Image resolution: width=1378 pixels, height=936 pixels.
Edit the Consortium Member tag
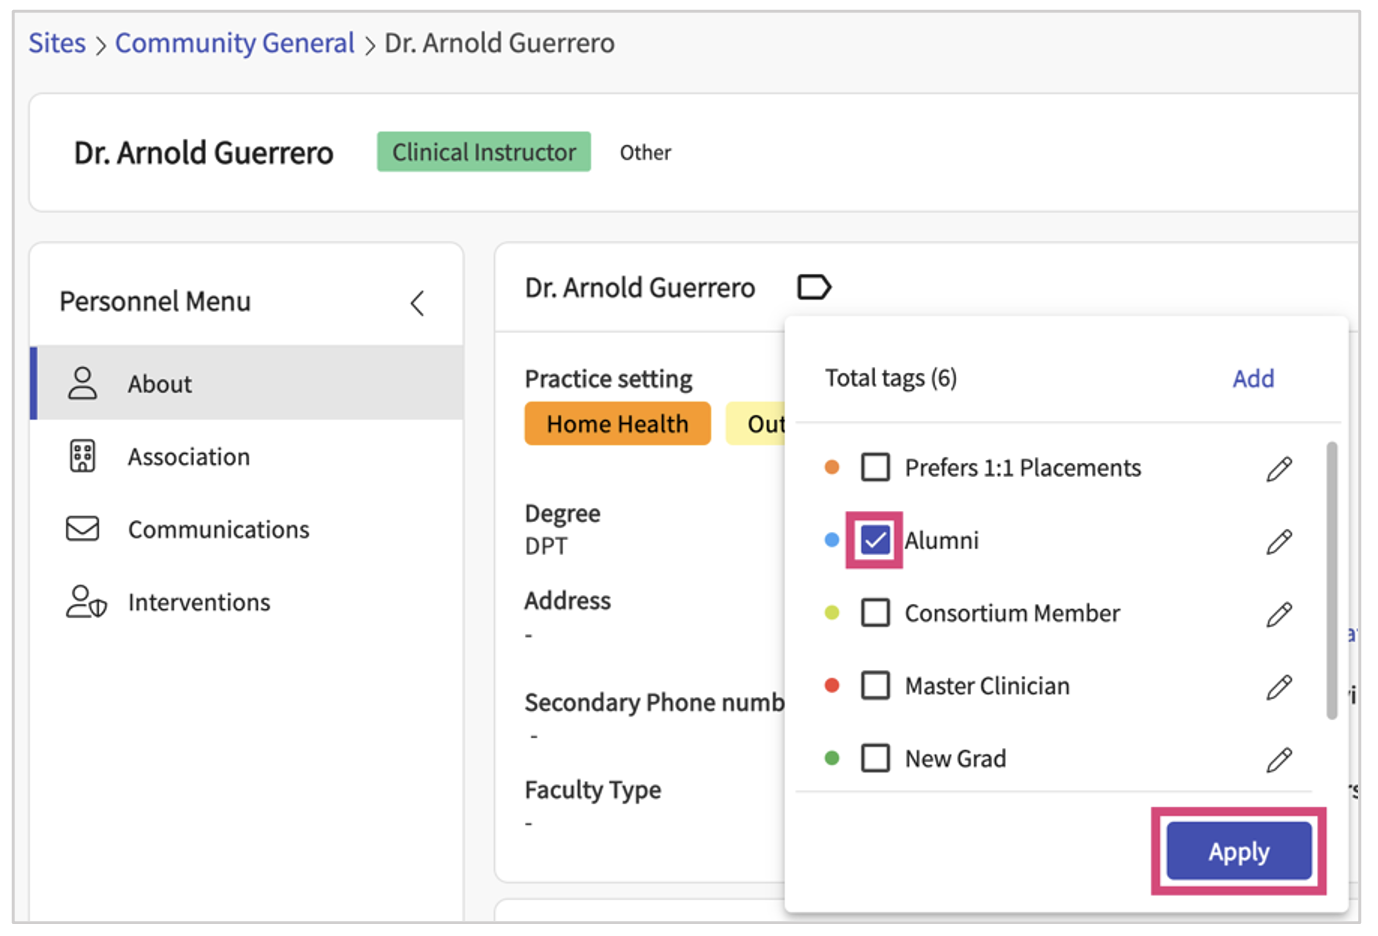click(1278, 614)
